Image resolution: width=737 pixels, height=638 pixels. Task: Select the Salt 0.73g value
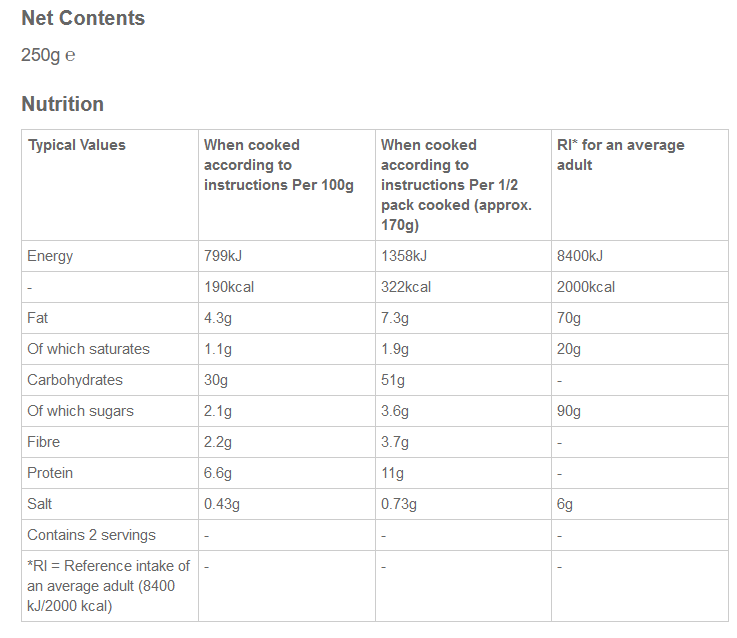(x=399, y=504)
